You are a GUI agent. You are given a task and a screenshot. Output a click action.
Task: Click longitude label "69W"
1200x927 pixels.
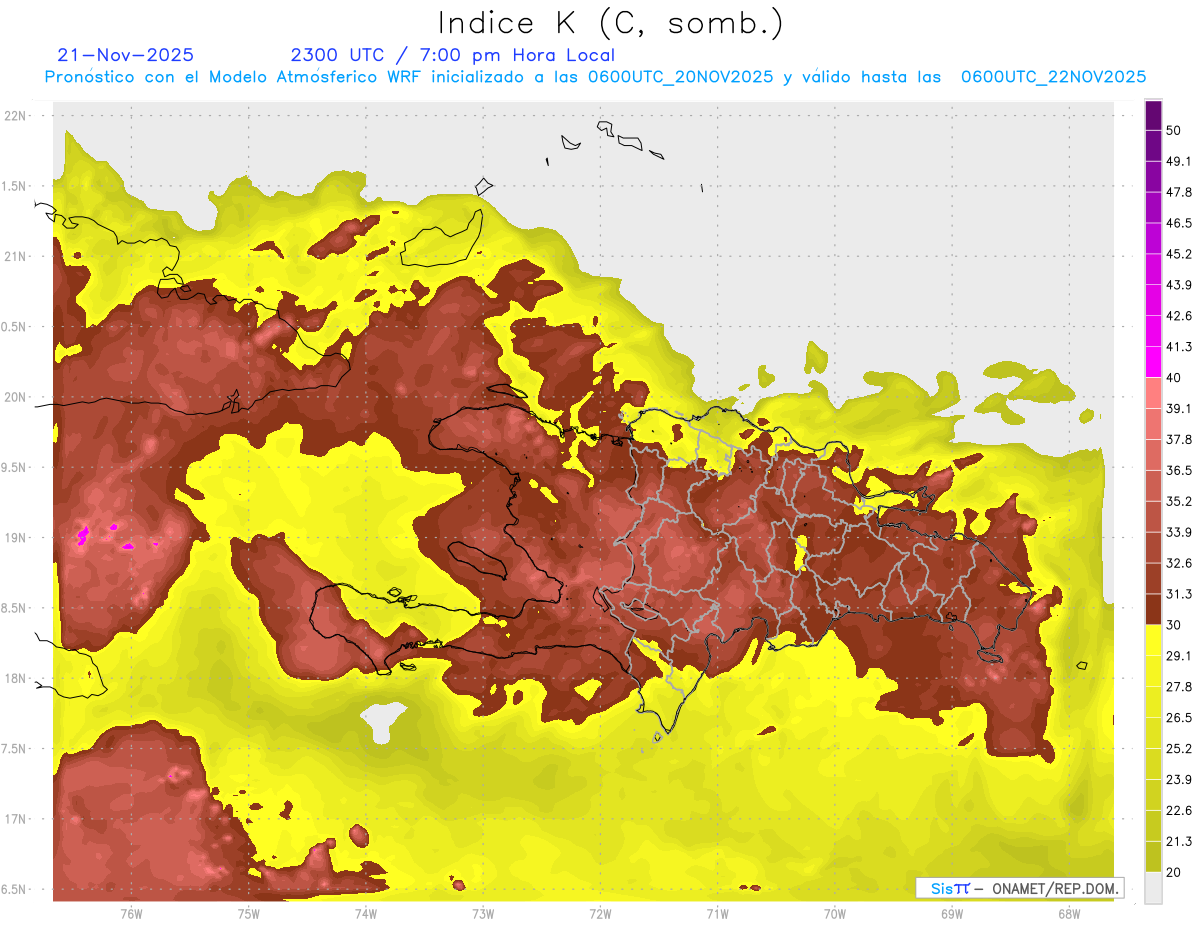coord(952,913)
